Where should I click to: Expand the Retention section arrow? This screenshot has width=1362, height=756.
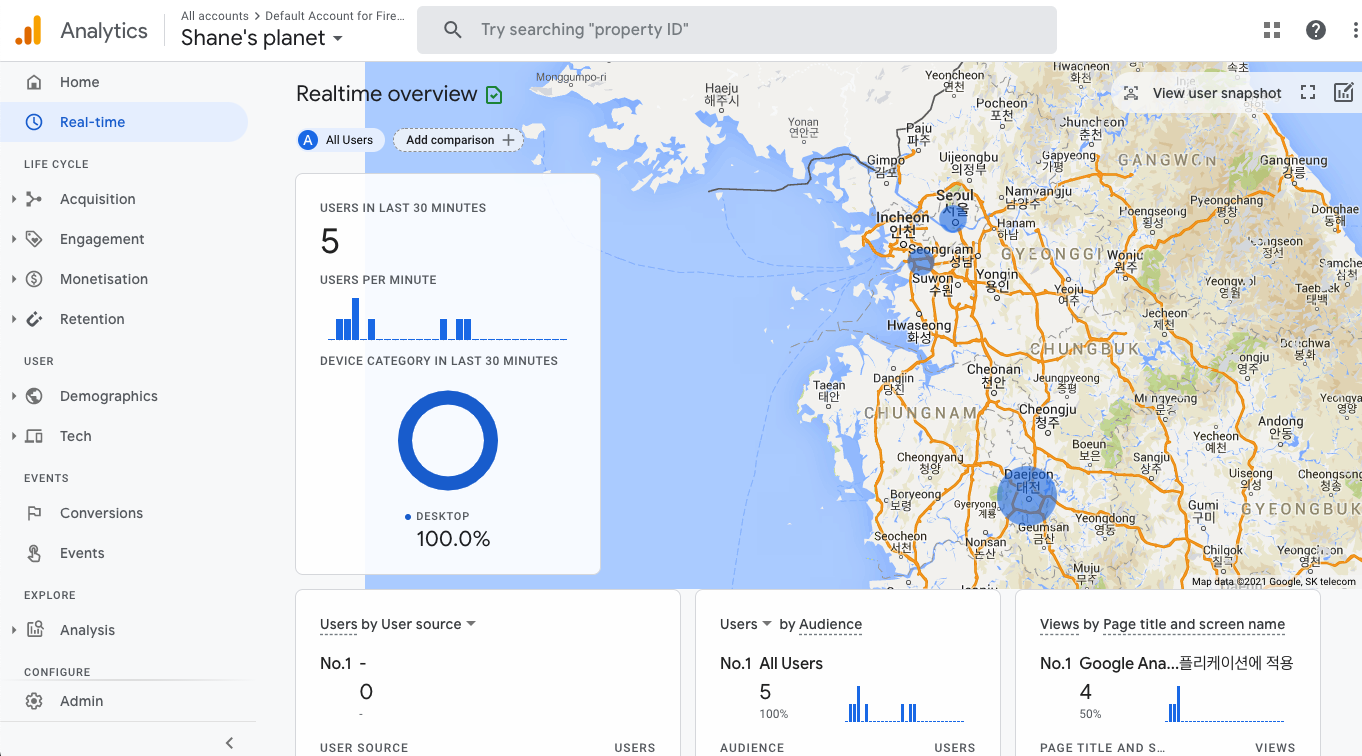[14, 319]
